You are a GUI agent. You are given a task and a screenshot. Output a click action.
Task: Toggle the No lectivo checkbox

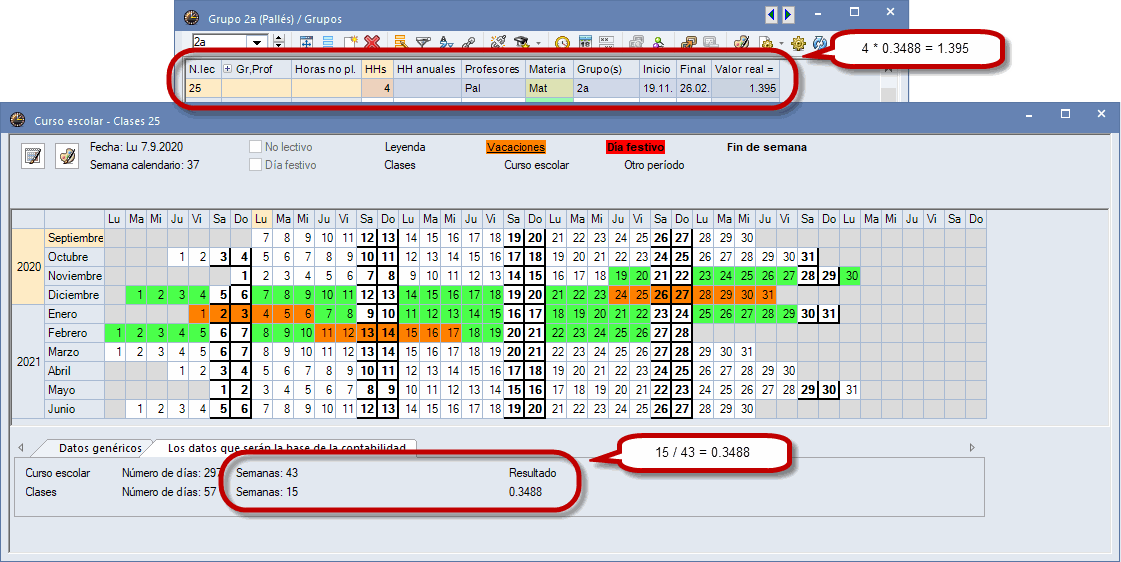point(255,147)
